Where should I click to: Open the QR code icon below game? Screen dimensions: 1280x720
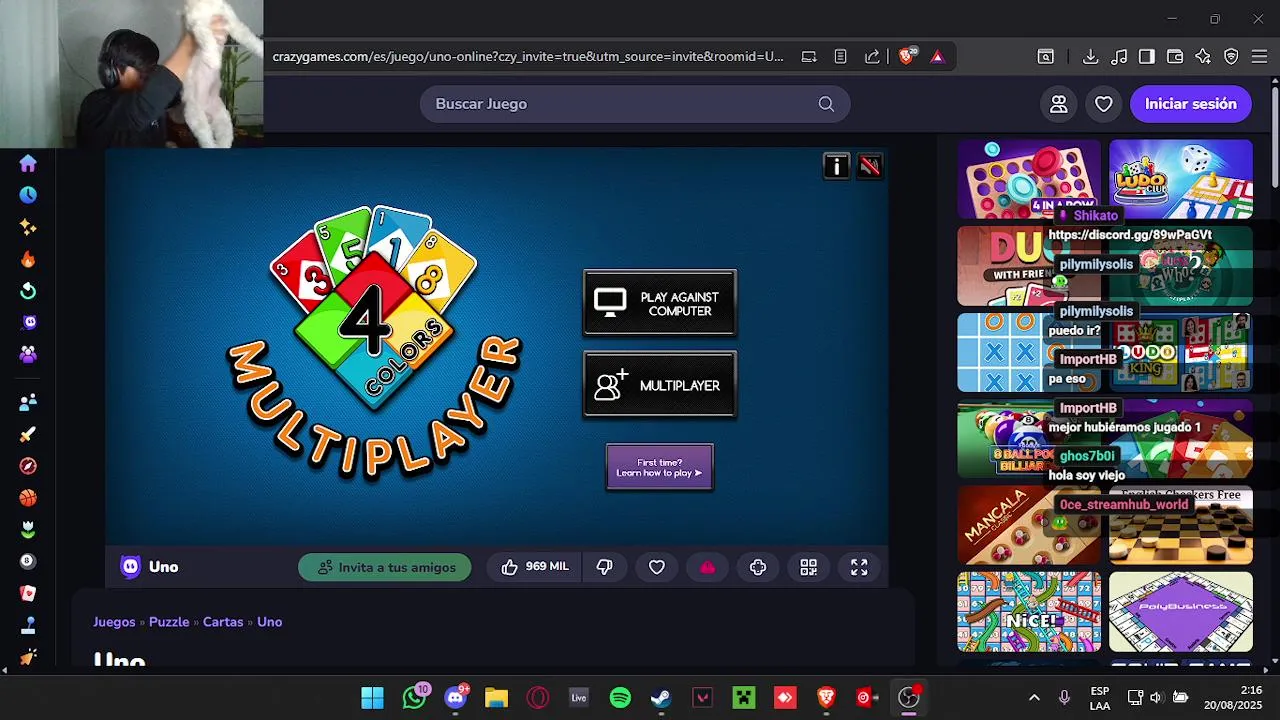808,567
